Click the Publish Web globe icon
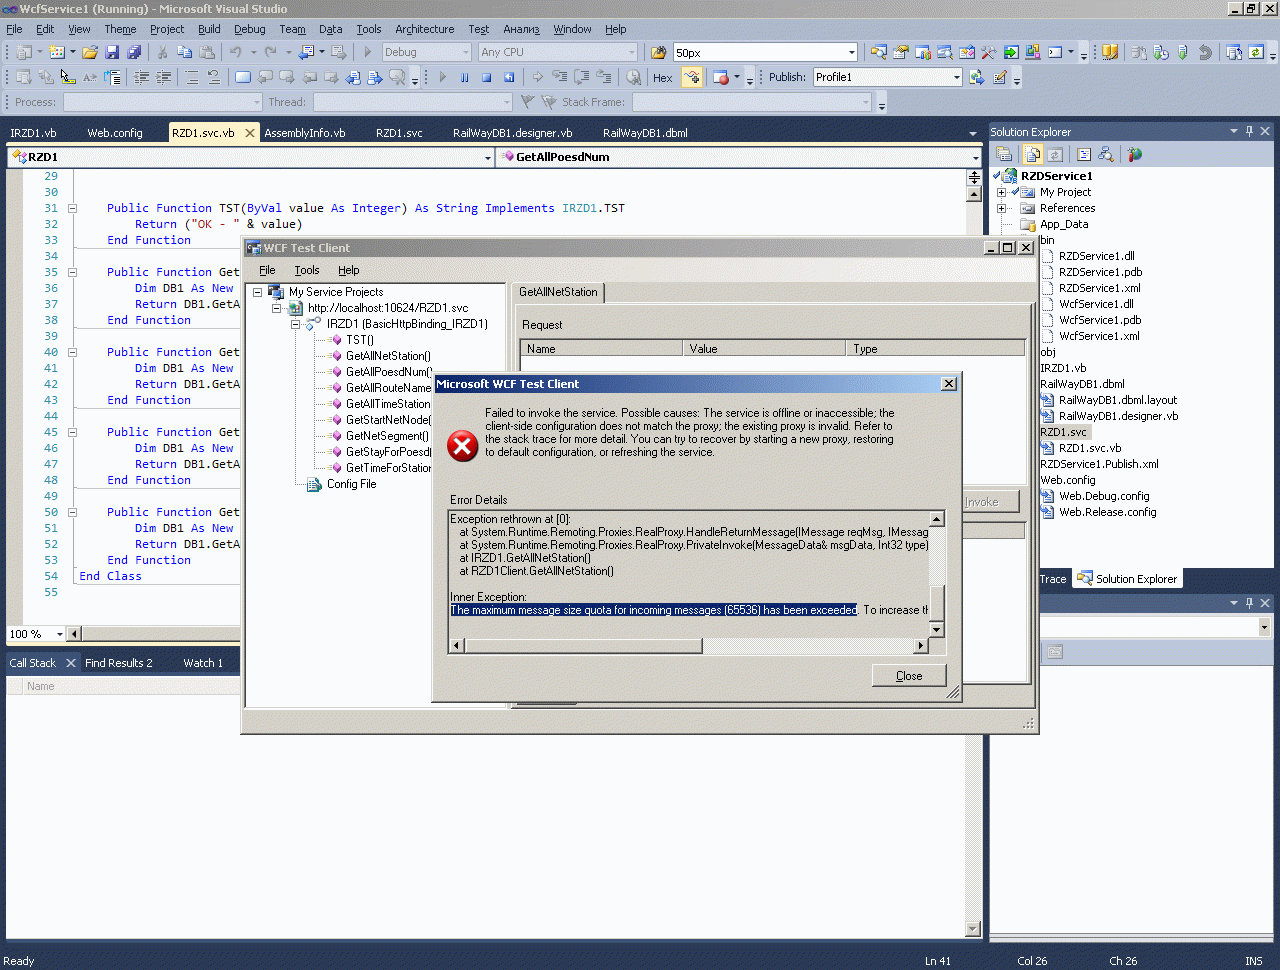1280x970 pixels. tap(977, 77)
